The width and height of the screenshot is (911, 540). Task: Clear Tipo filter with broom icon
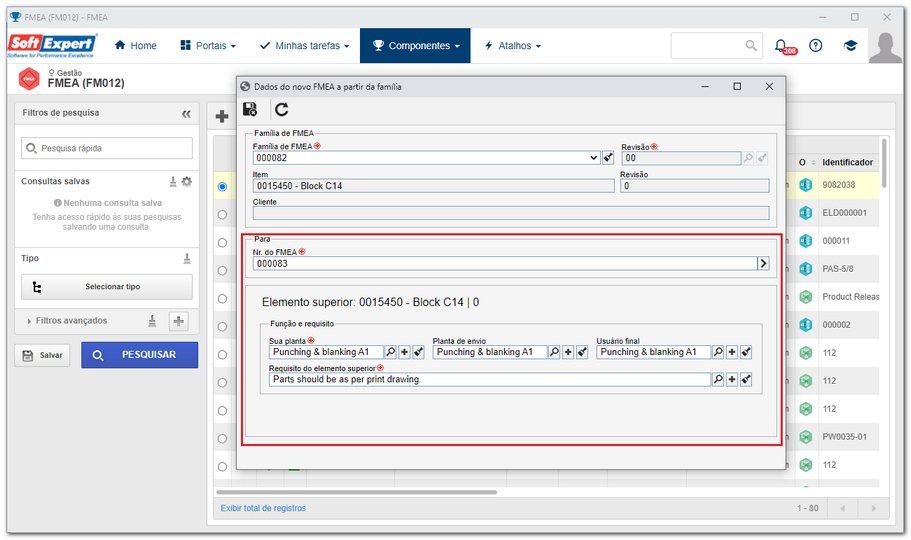[x=187, y=258]
